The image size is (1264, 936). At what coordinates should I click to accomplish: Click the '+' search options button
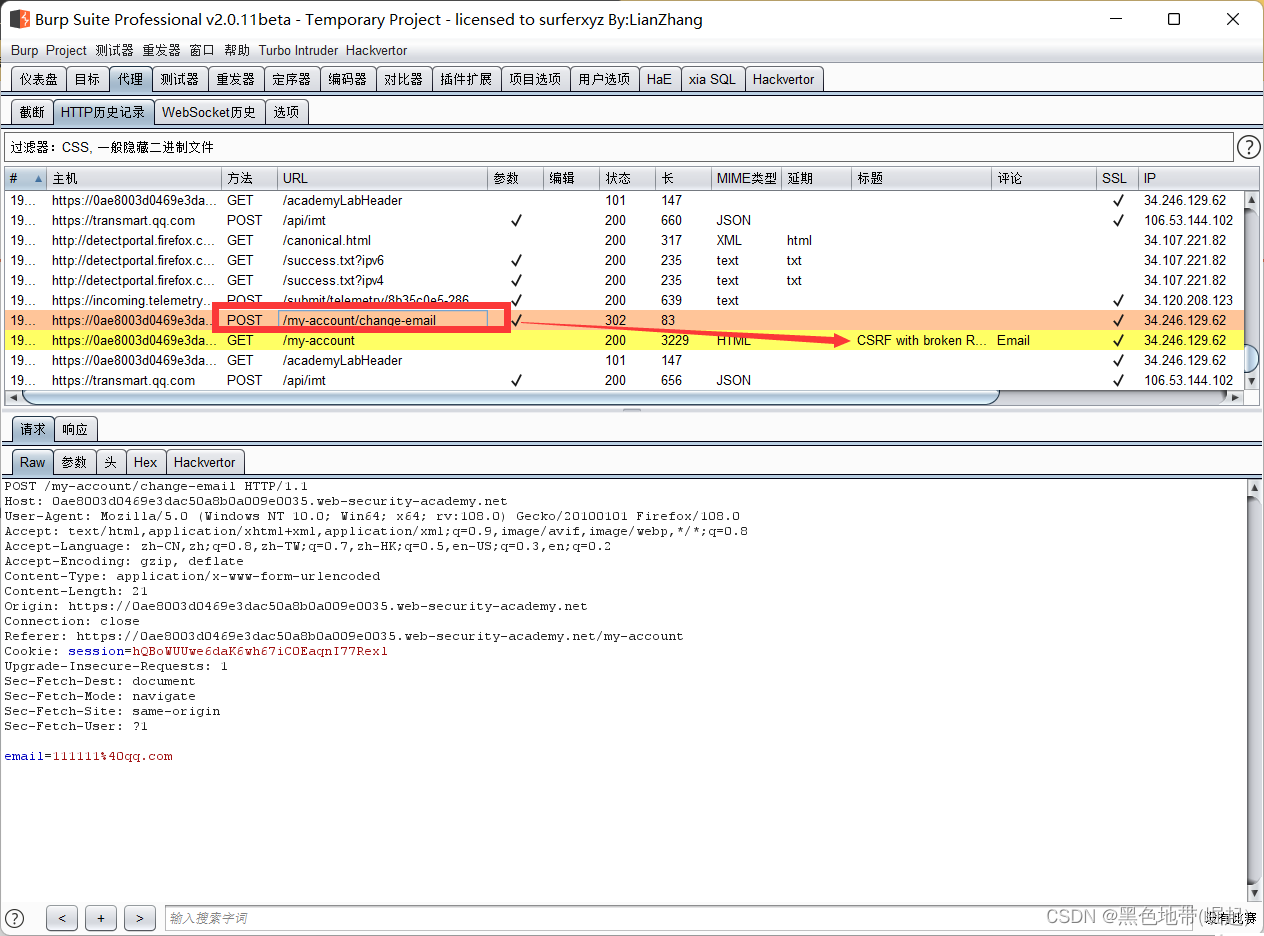pyautogui.click(x=101, y=918)
